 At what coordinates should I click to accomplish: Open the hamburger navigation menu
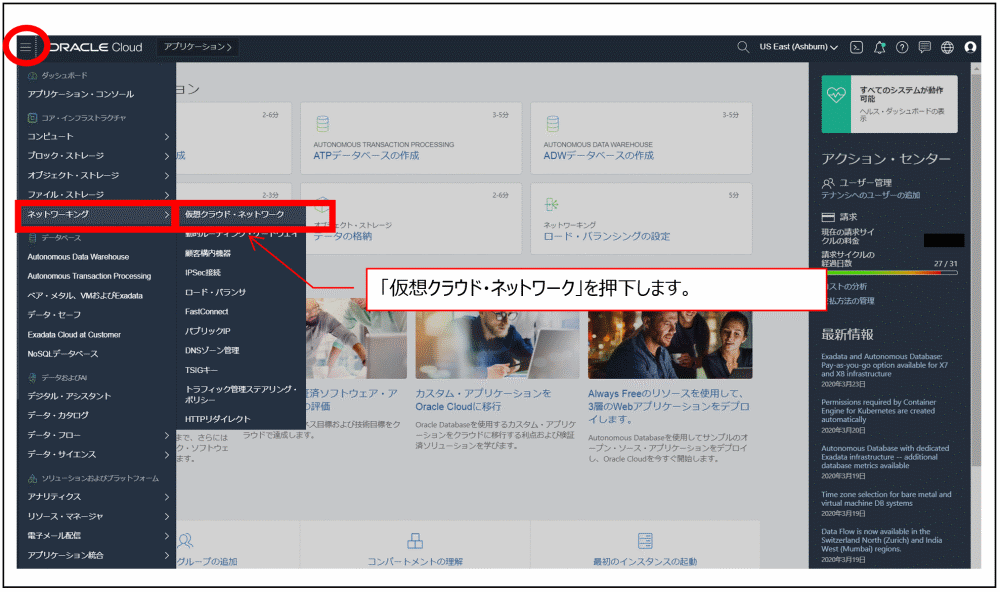tap(26, 47)
